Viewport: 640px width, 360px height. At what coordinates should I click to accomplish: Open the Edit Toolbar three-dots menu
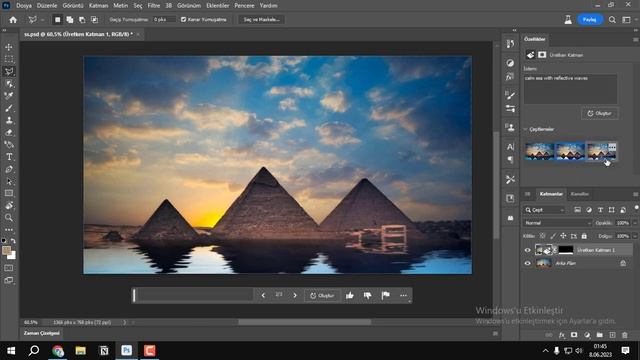pyautogui.click(x=9, y=230)
